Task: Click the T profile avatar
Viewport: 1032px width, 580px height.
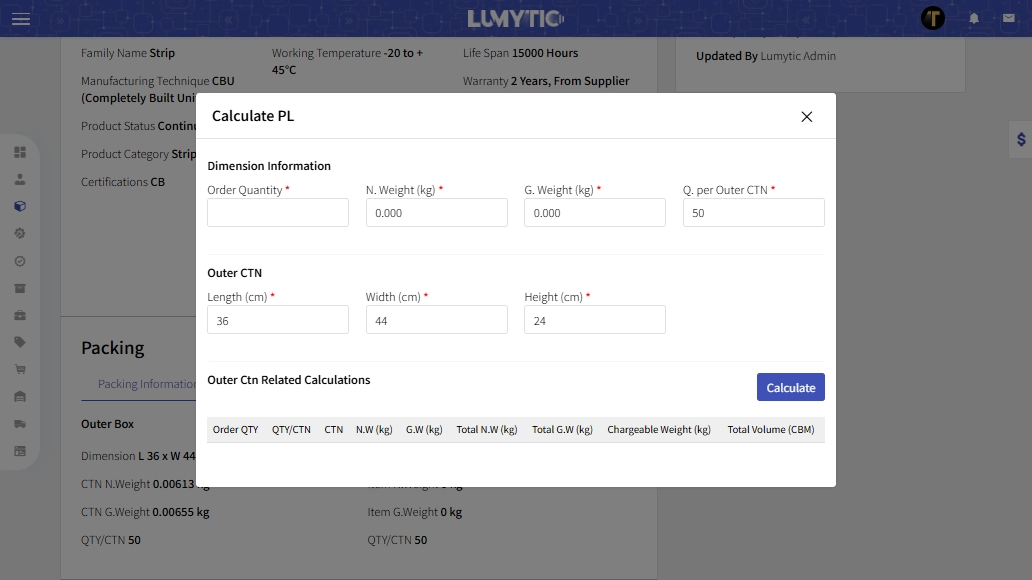Action: coord(933,18)
